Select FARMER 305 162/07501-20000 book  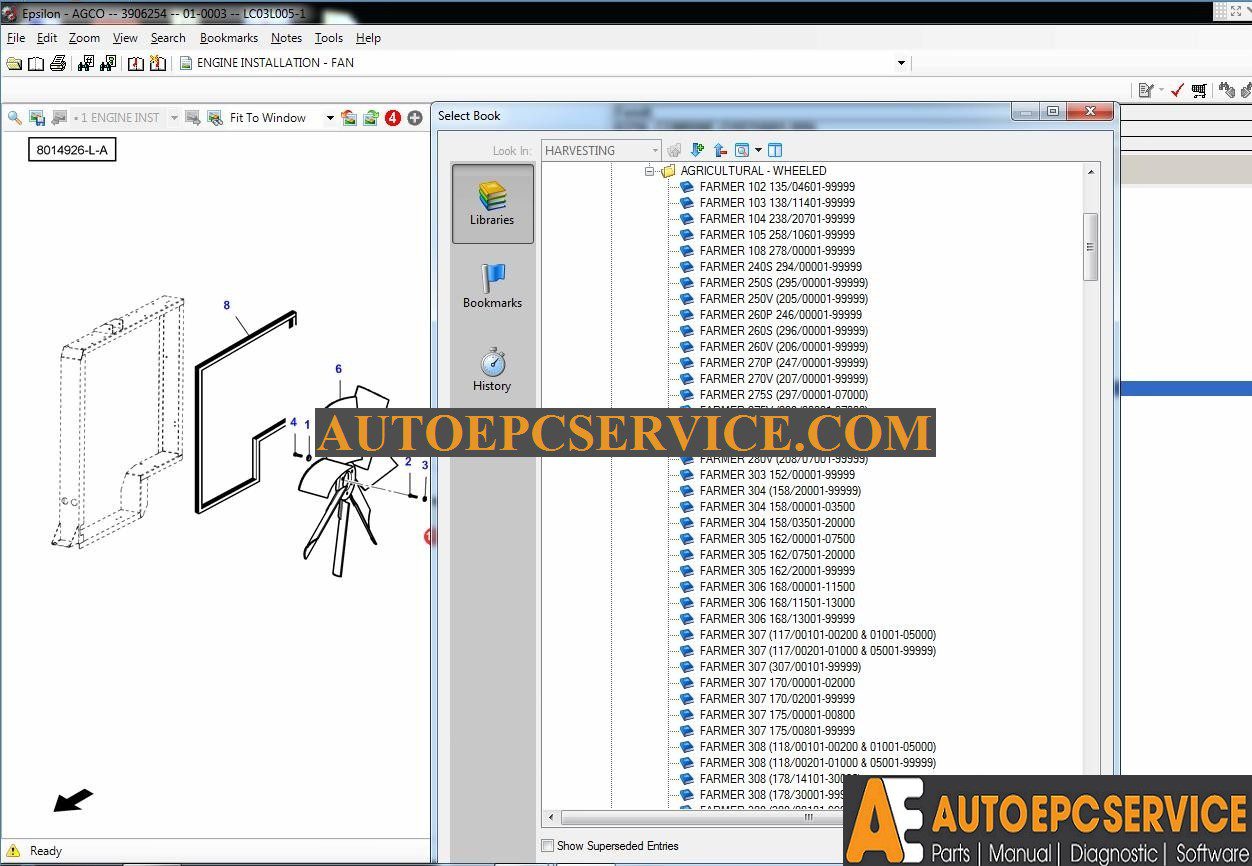[777, 555]
